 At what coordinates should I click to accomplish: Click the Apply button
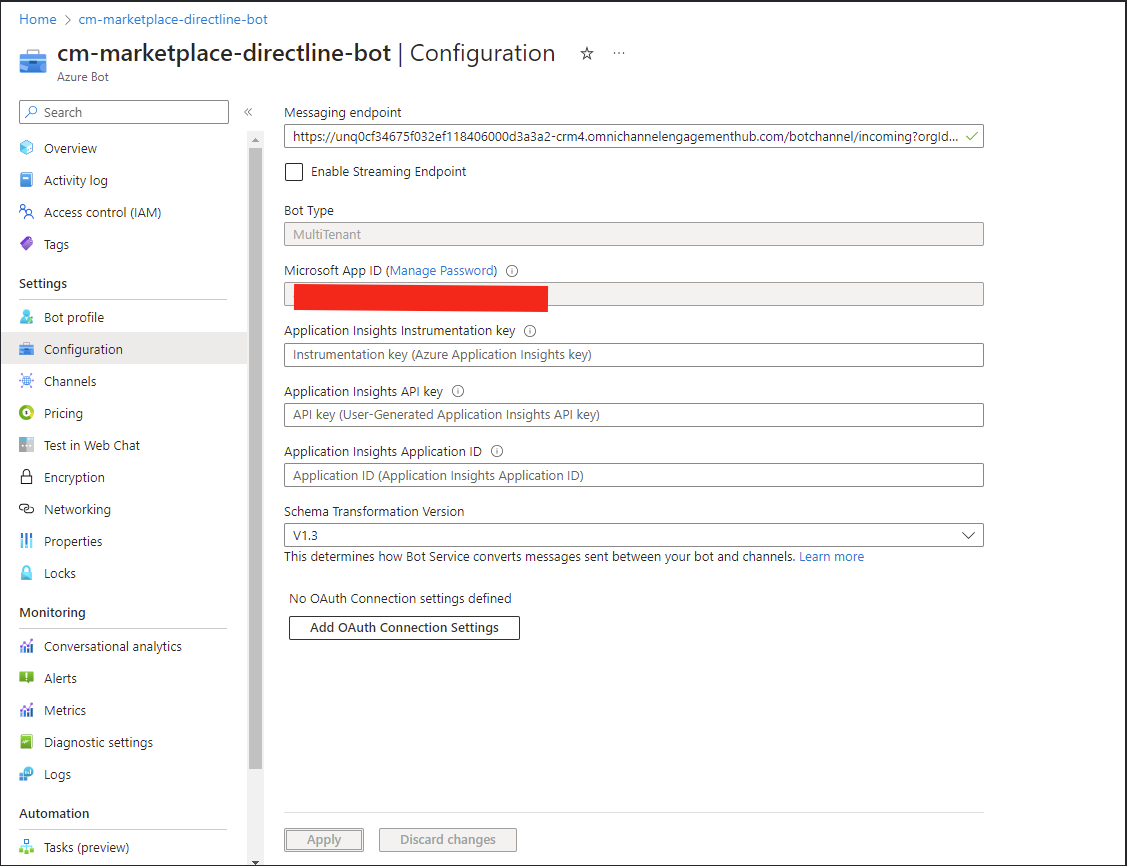click(x=323, y=839)
